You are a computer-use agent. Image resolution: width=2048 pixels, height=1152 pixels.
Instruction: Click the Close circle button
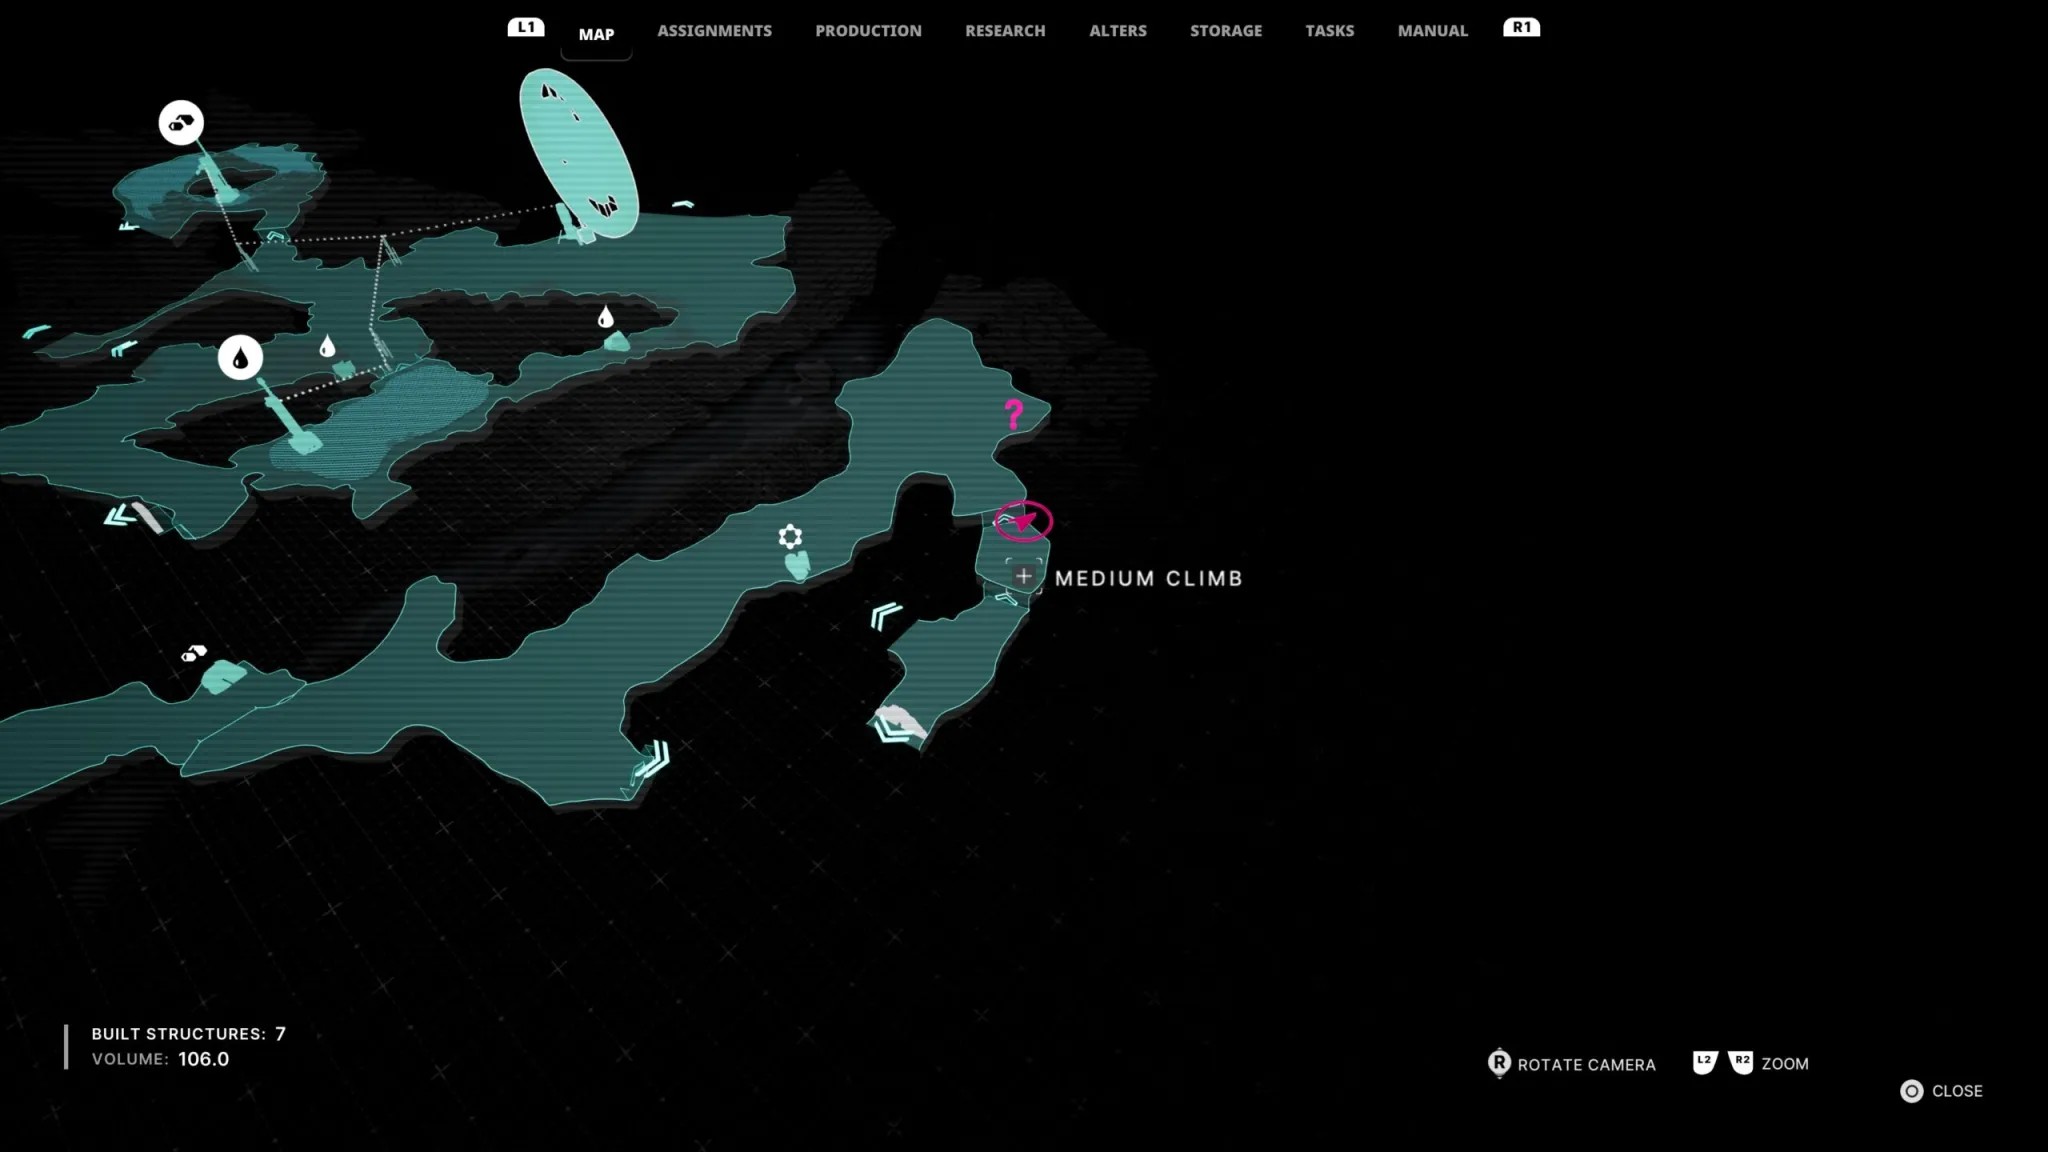(1911, 1091)
